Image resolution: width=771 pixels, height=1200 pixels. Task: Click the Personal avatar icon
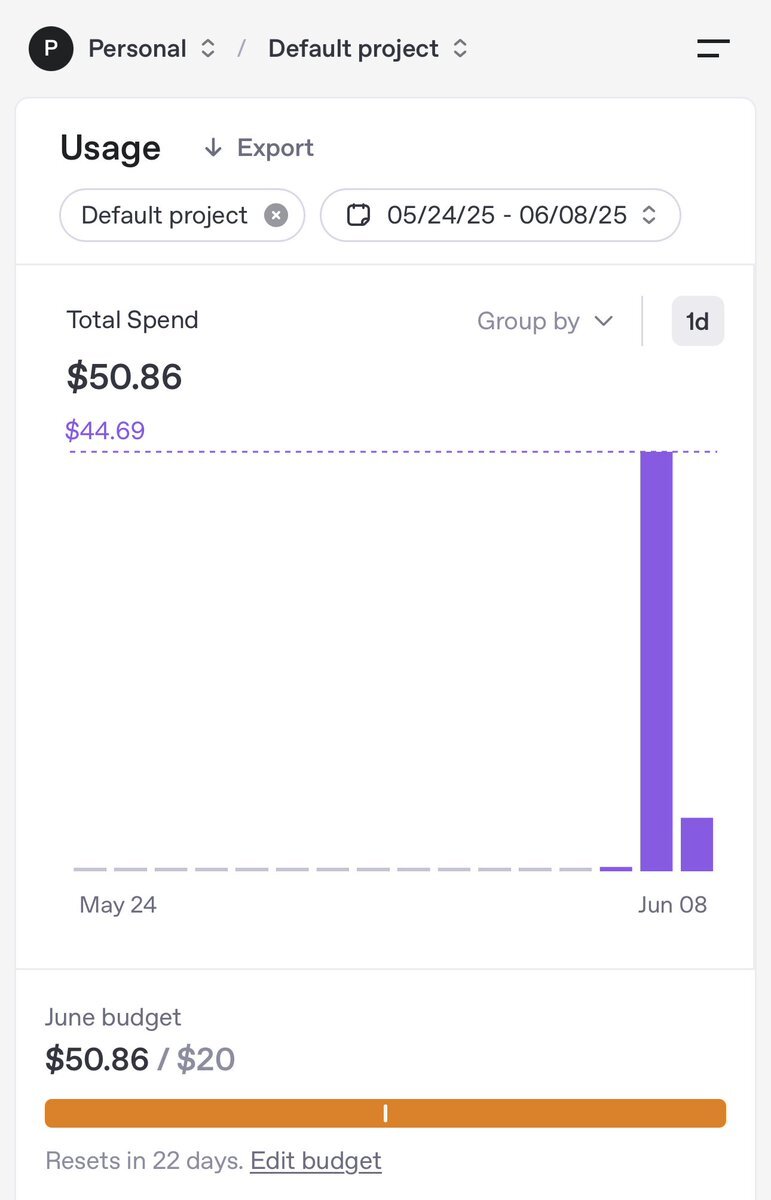[x=51, y=48]
